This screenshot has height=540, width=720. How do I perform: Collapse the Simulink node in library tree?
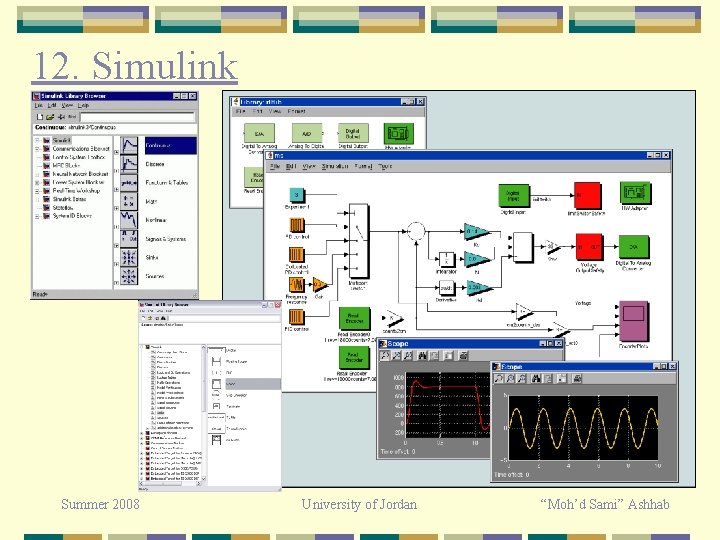[38, 140]
